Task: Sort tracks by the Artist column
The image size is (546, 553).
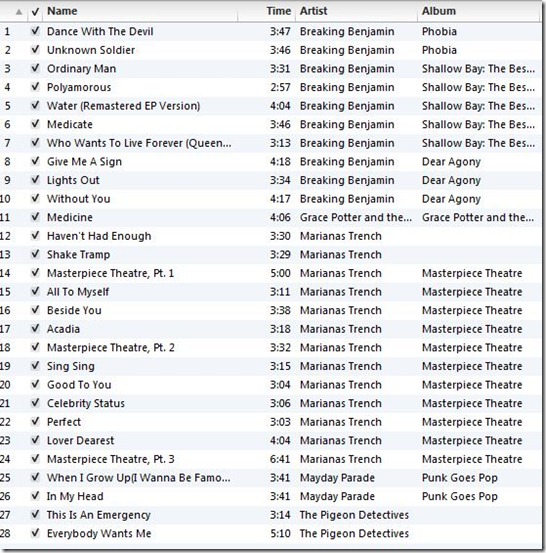Action: (x=314, y=11)
